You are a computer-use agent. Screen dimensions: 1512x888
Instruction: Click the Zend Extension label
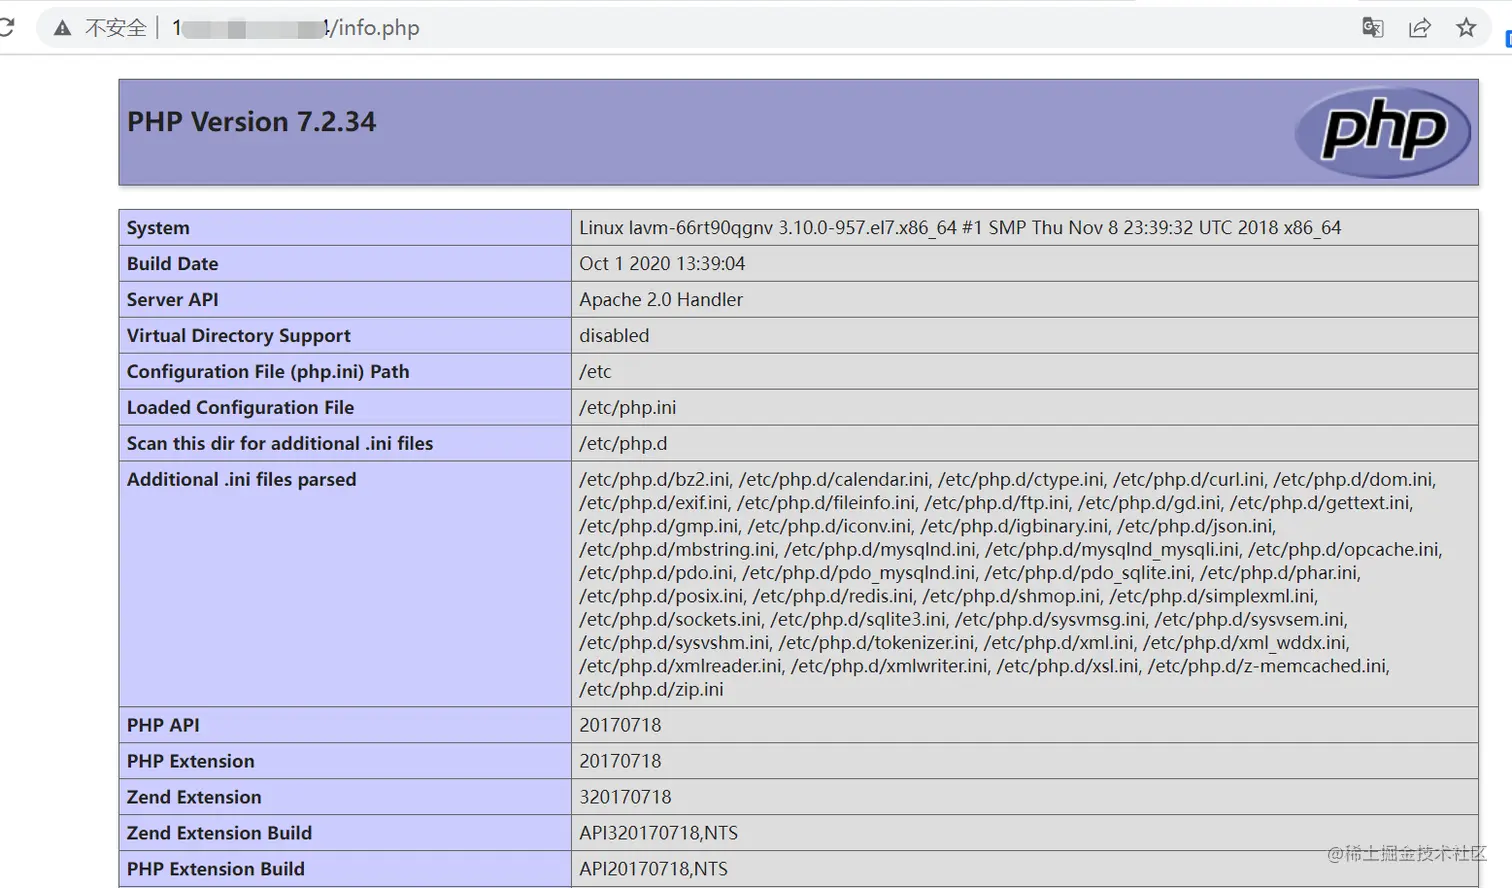[194, 798]
